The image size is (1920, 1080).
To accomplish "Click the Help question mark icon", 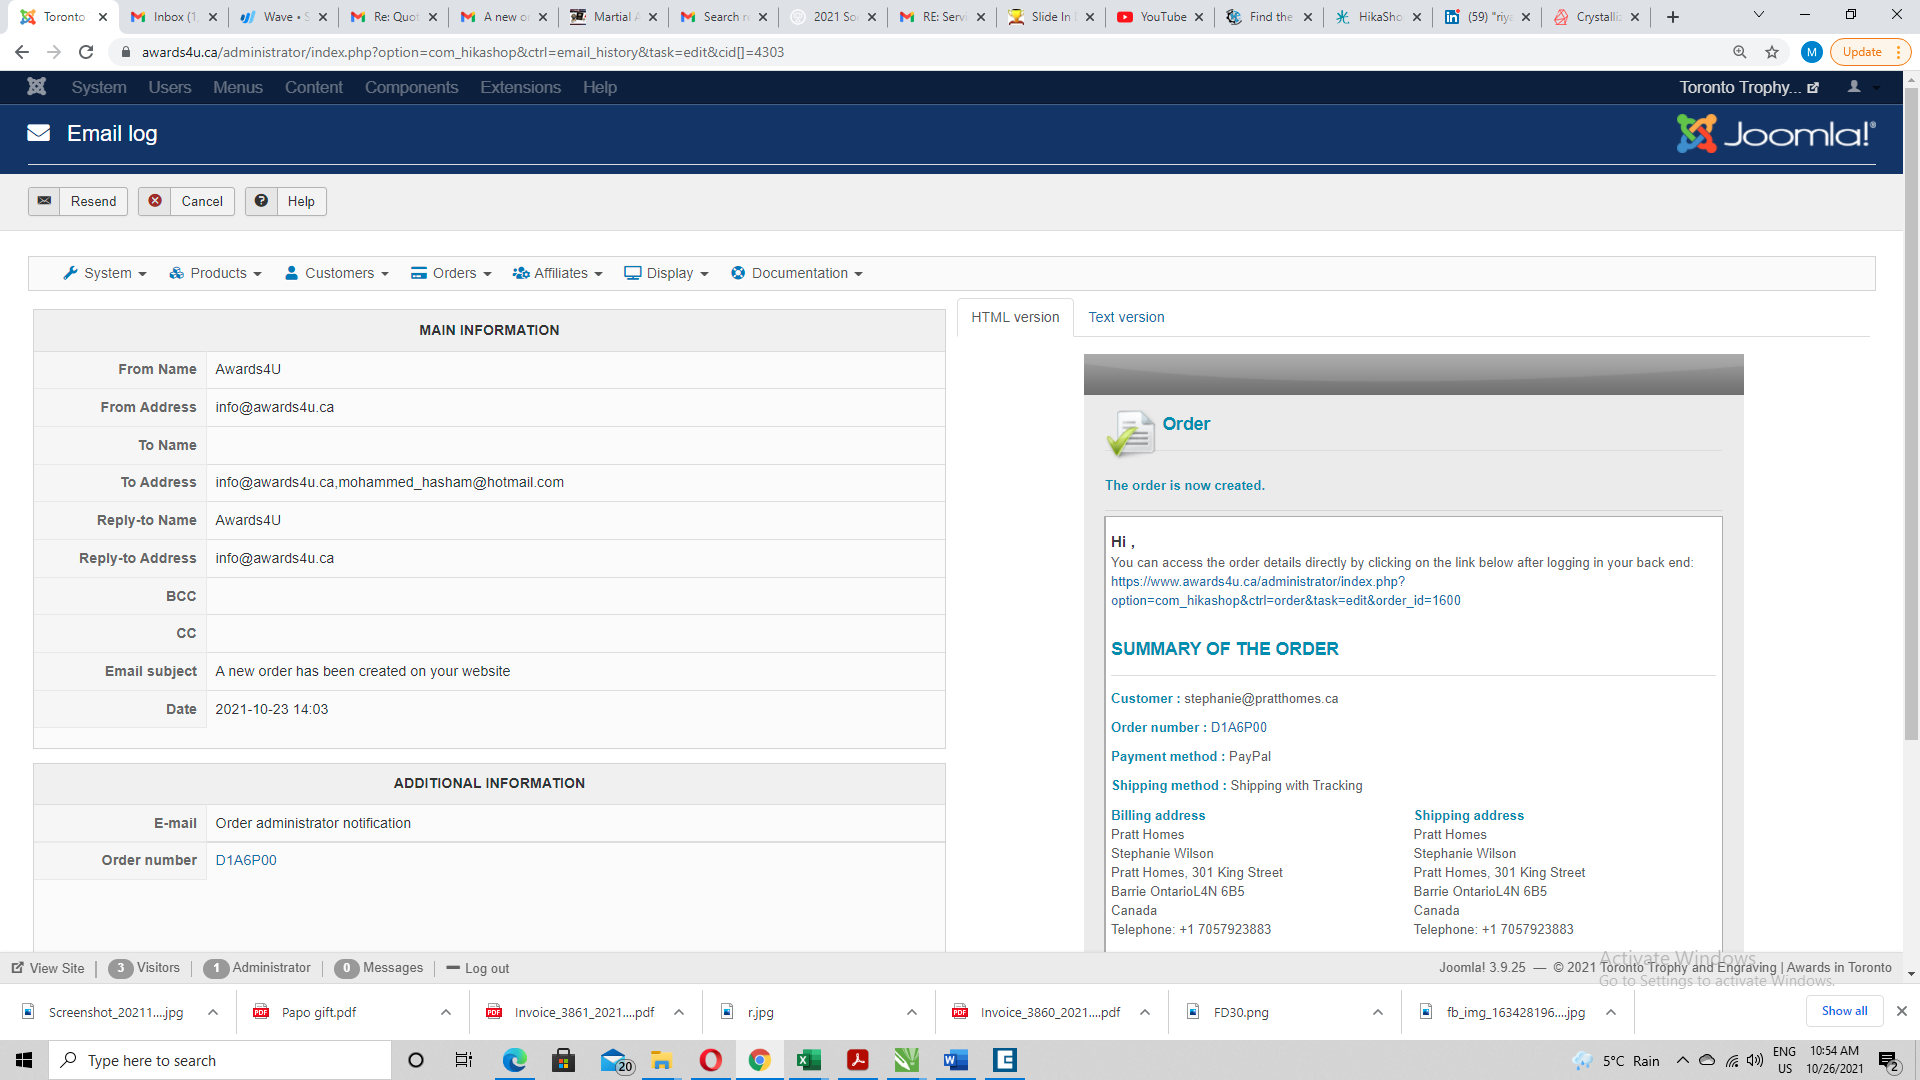I will coord(261,201).
